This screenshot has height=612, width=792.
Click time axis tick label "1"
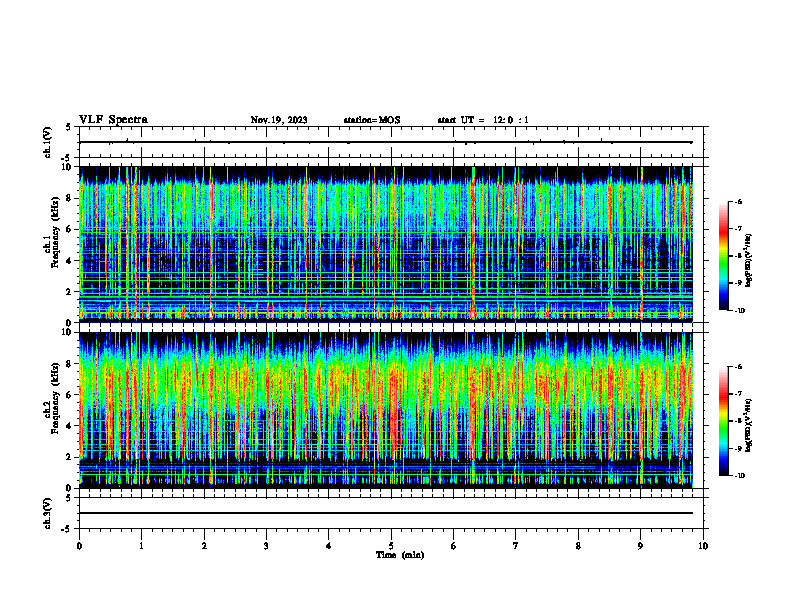coord(142,546)
